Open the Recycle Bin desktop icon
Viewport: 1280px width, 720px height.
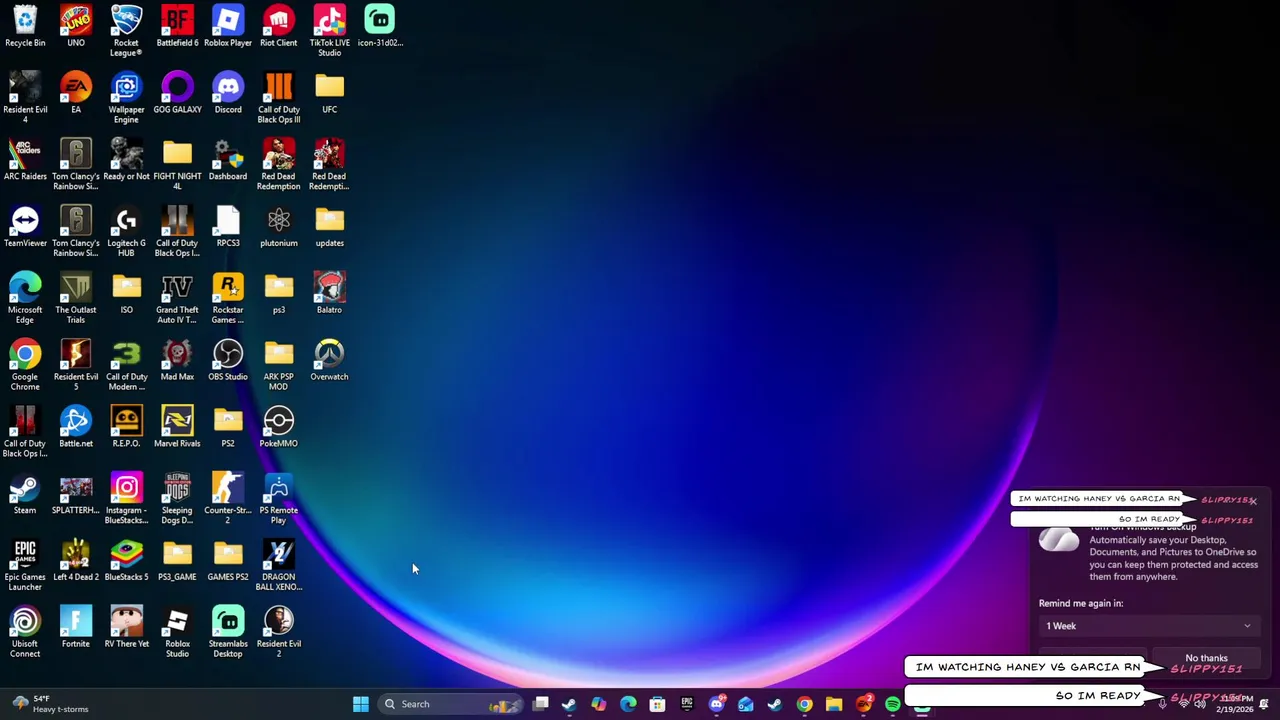click(x=25, y=26)
